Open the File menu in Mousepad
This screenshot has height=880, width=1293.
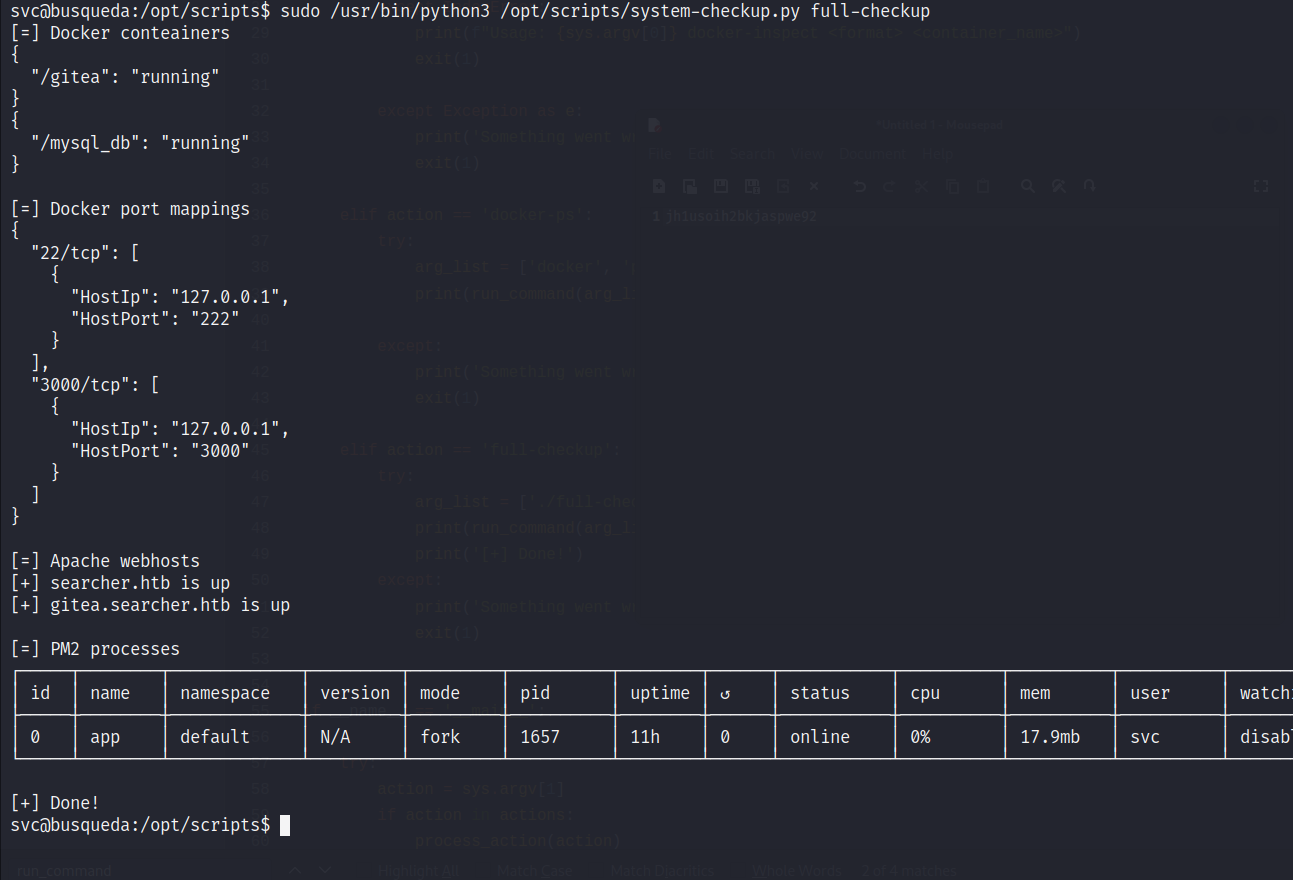pos(660,154)
